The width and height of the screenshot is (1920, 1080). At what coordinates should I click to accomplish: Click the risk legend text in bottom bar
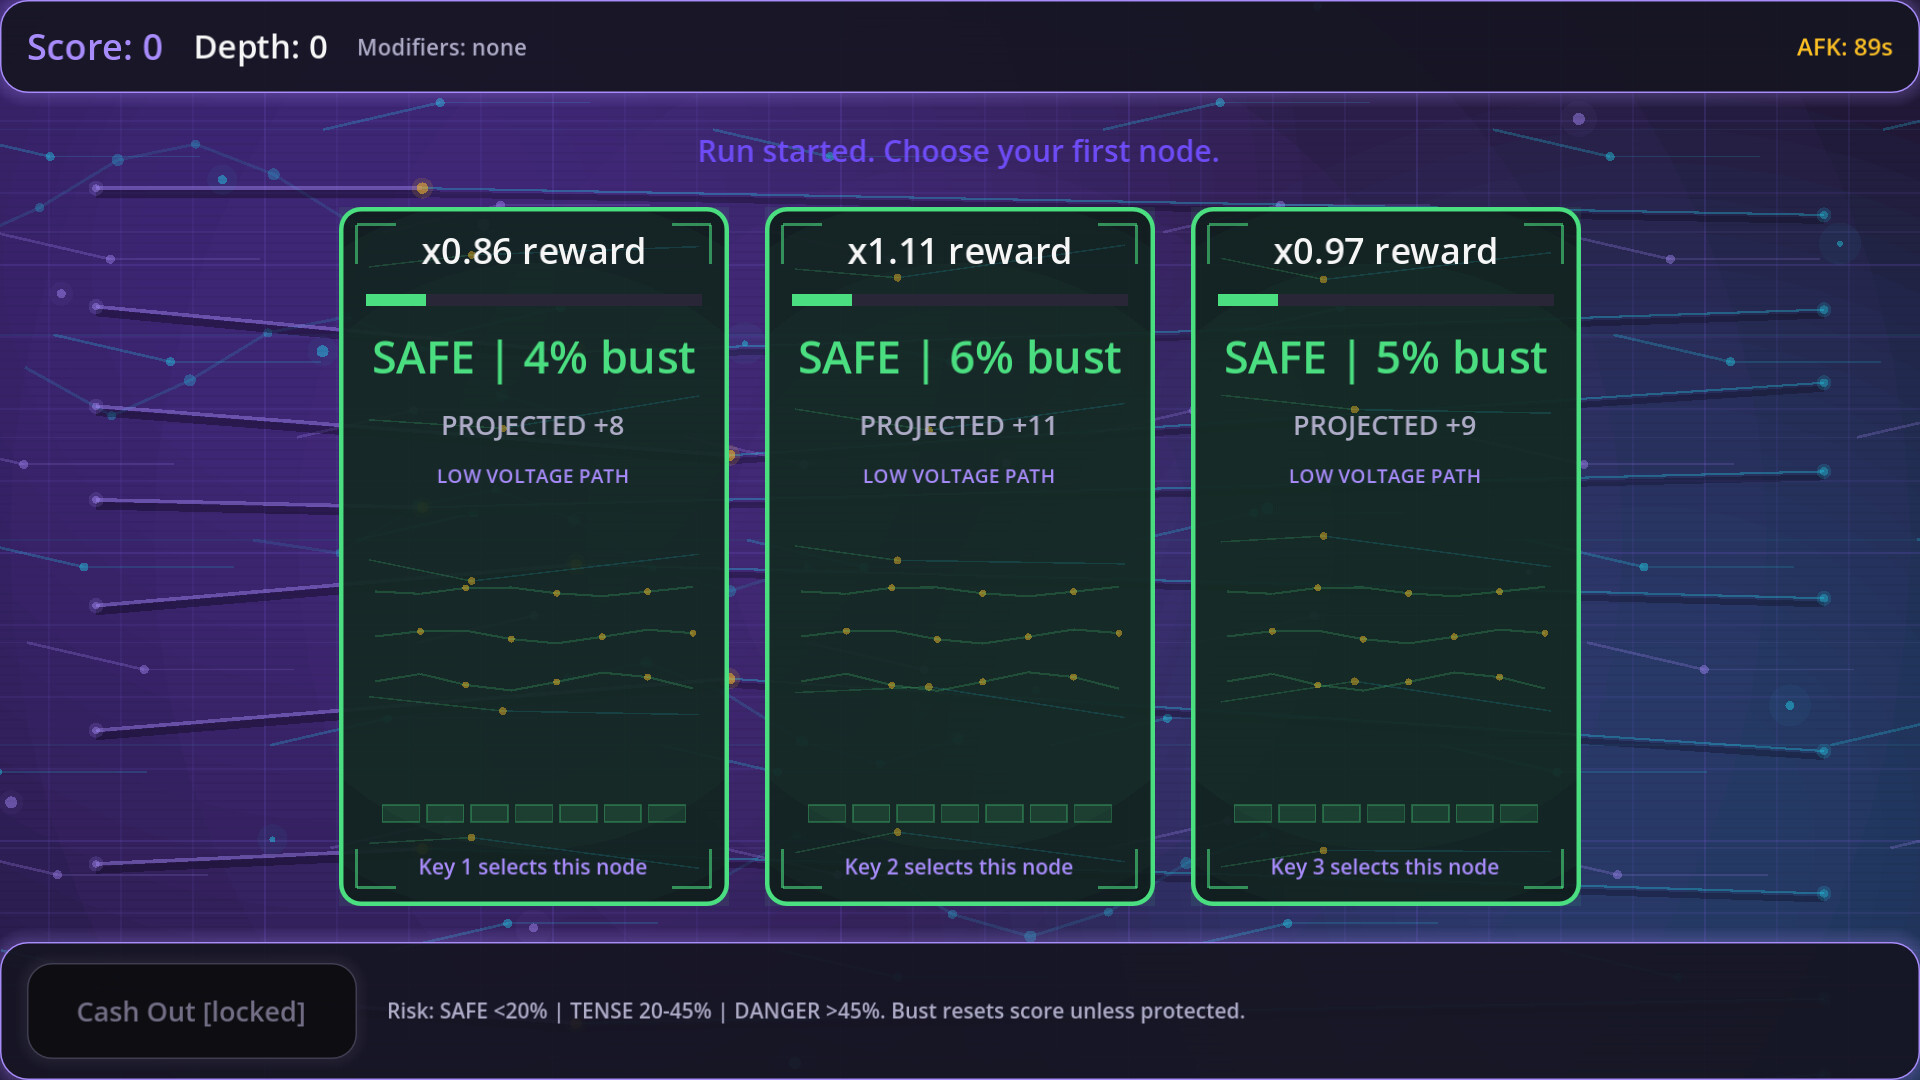816,1011
